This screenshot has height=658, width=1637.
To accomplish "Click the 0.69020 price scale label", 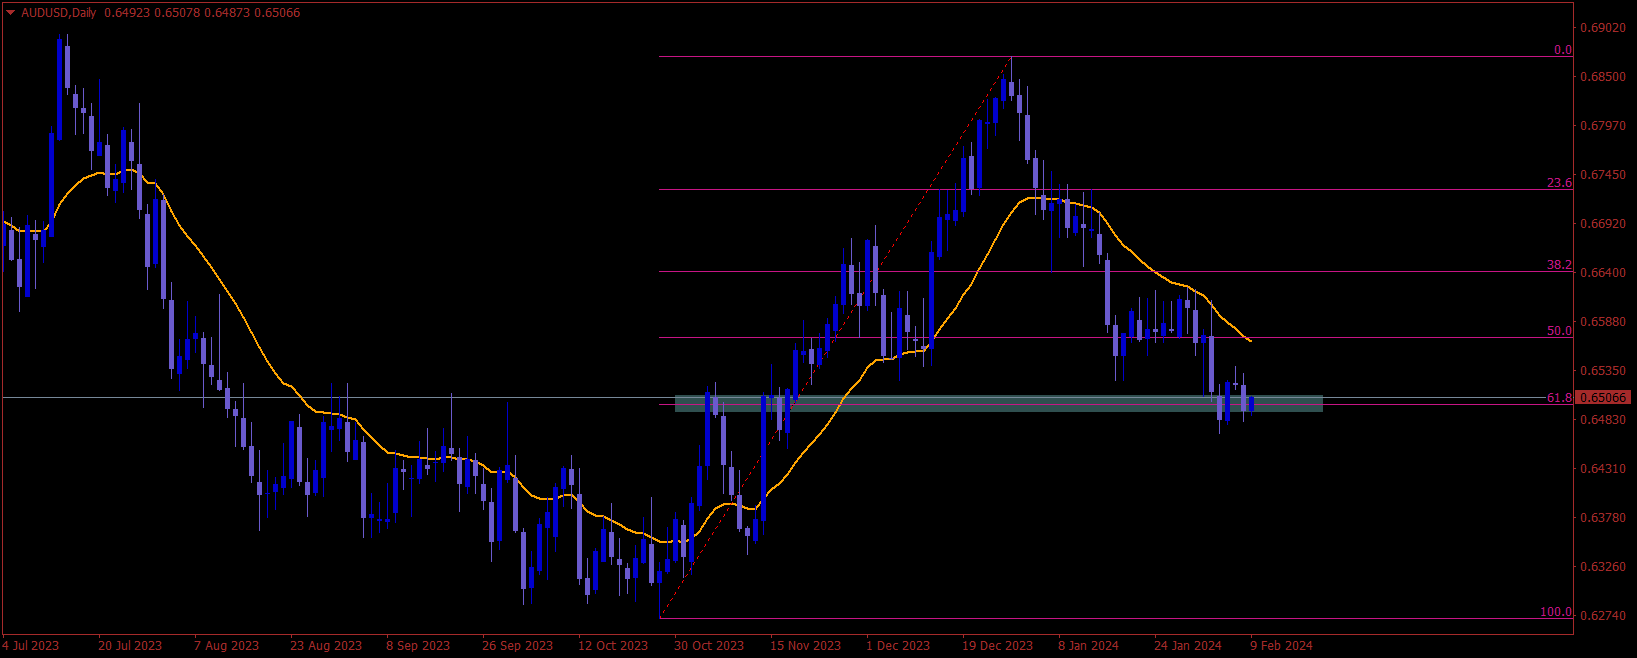I will pos(1603,27).
